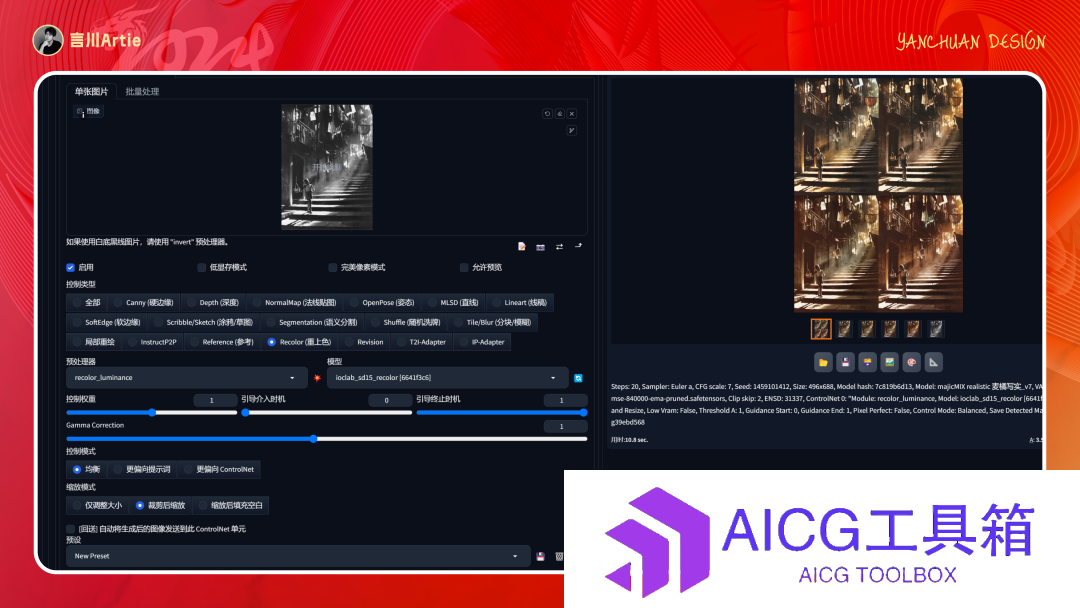Click the red explosion run preprocessor icon

click(317, 378)
